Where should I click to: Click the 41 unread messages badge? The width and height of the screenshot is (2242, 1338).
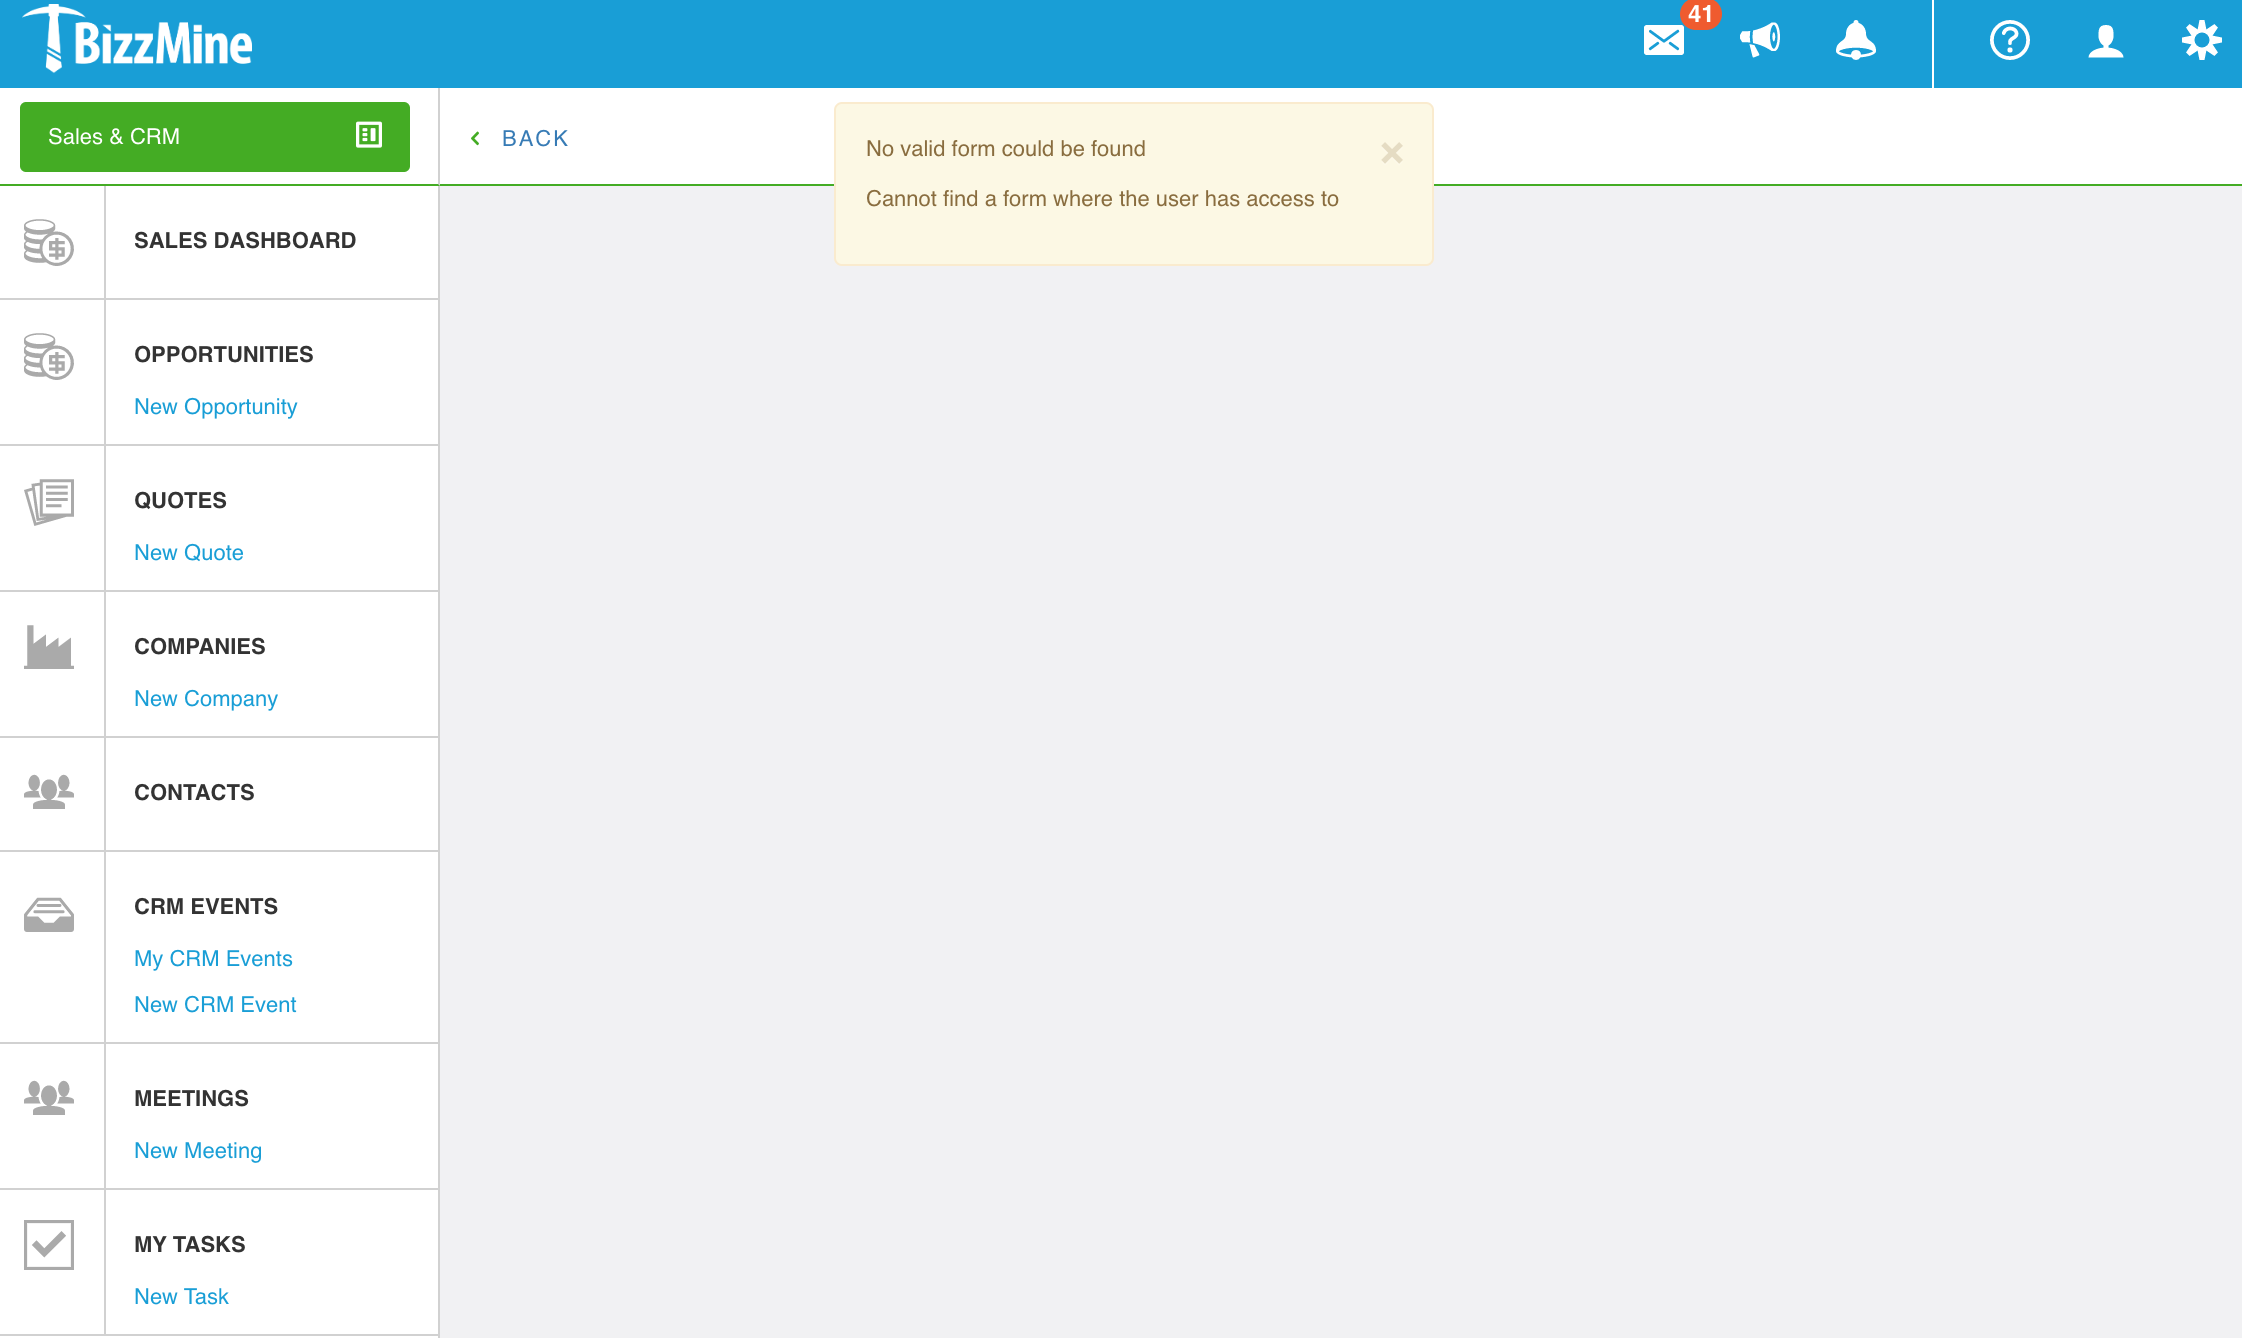pyautogui.click(x=1701, y=14)
